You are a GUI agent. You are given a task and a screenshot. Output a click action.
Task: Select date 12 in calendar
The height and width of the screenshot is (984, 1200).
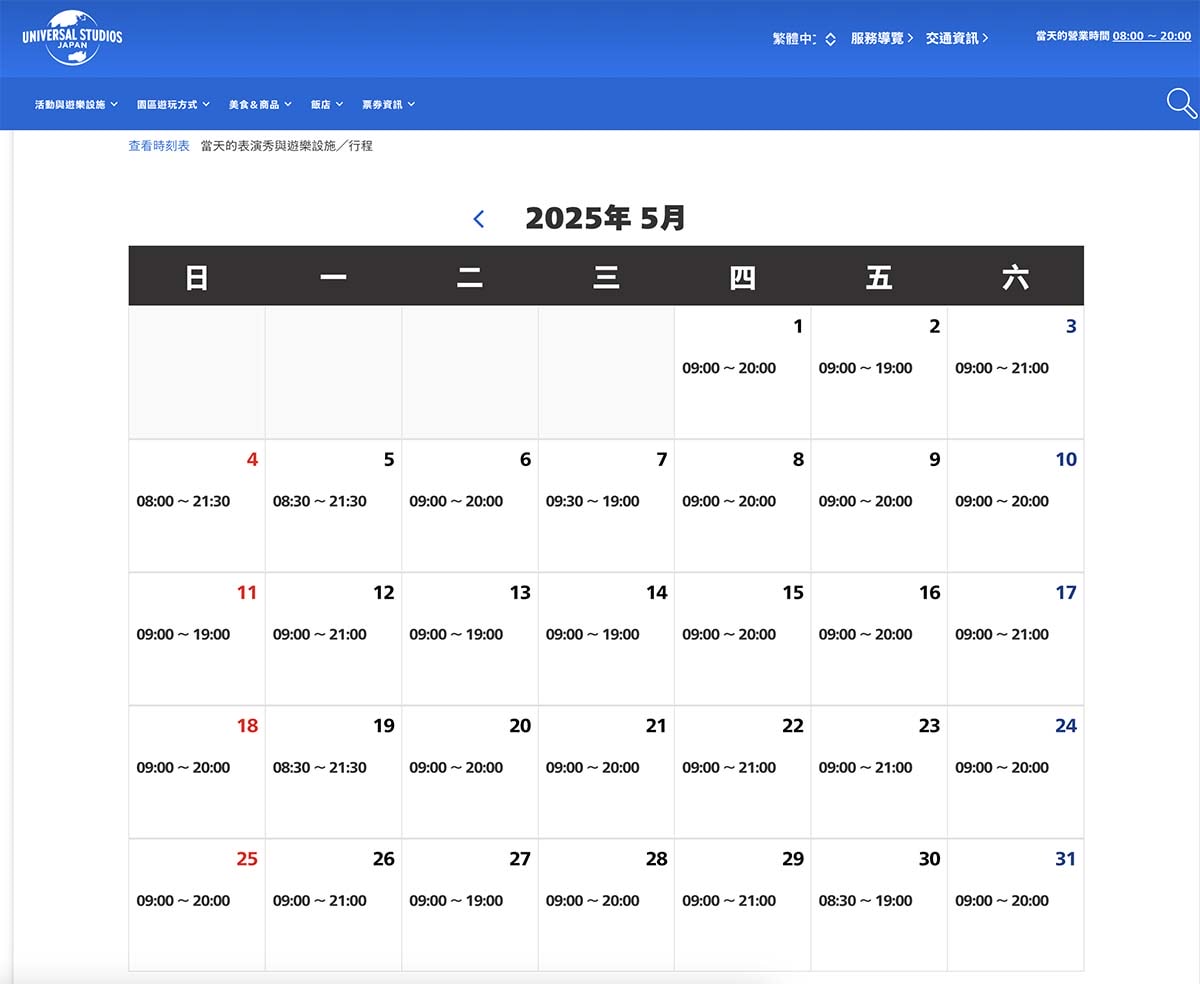click(333, 638)
